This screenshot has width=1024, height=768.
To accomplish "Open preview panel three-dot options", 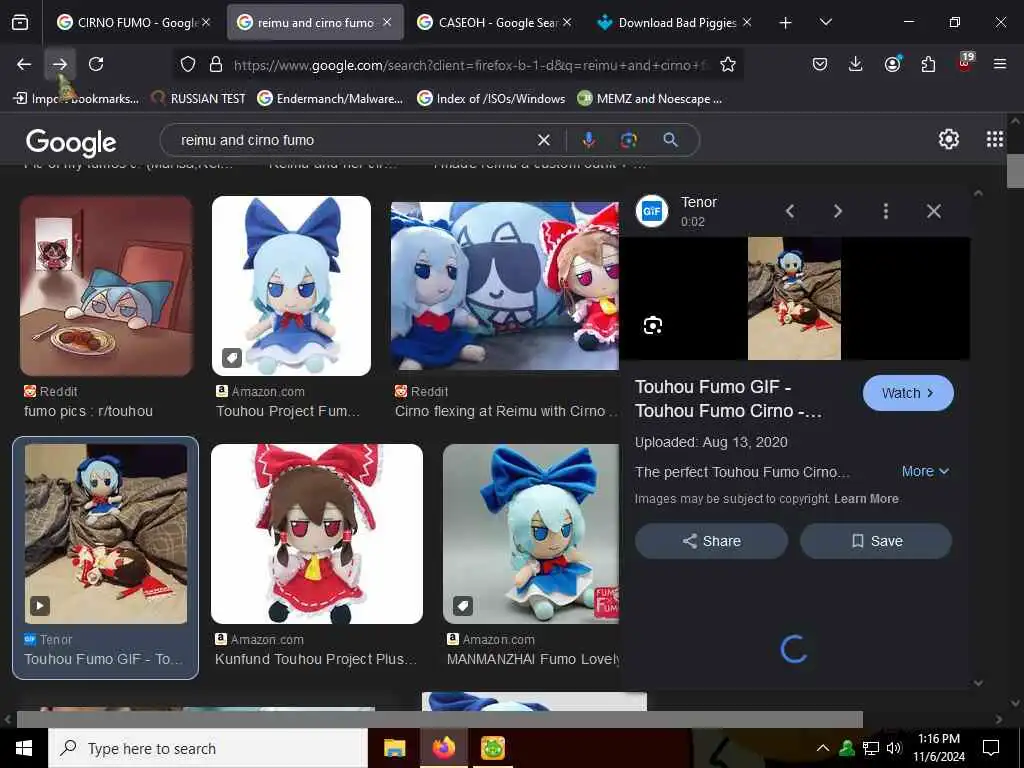I will tap(886, 211).
